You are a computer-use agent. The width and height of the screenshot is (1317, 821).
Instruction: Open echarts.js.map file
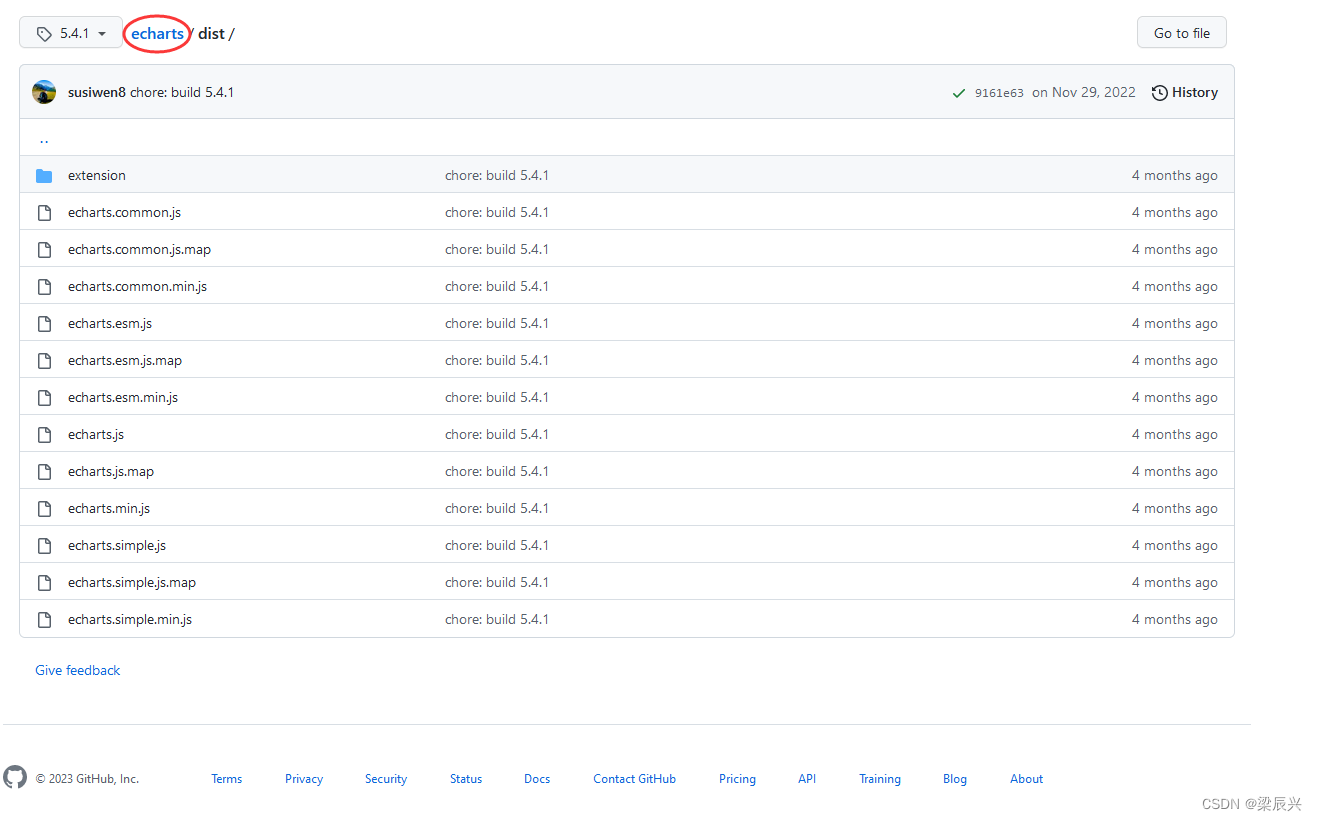[111, 471]
